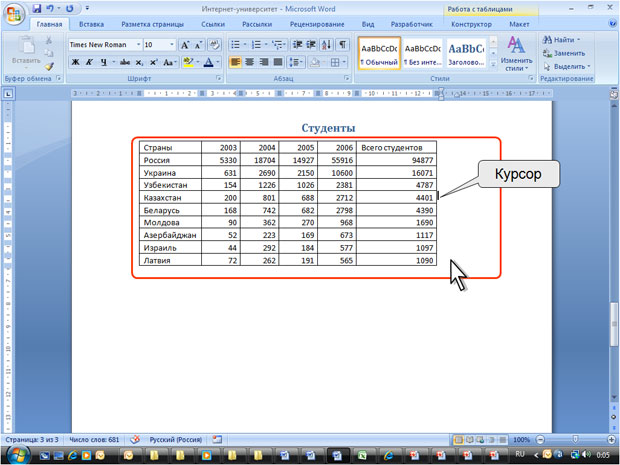Click the Format Painter brush
620x465 pixels.
[49, 67]
